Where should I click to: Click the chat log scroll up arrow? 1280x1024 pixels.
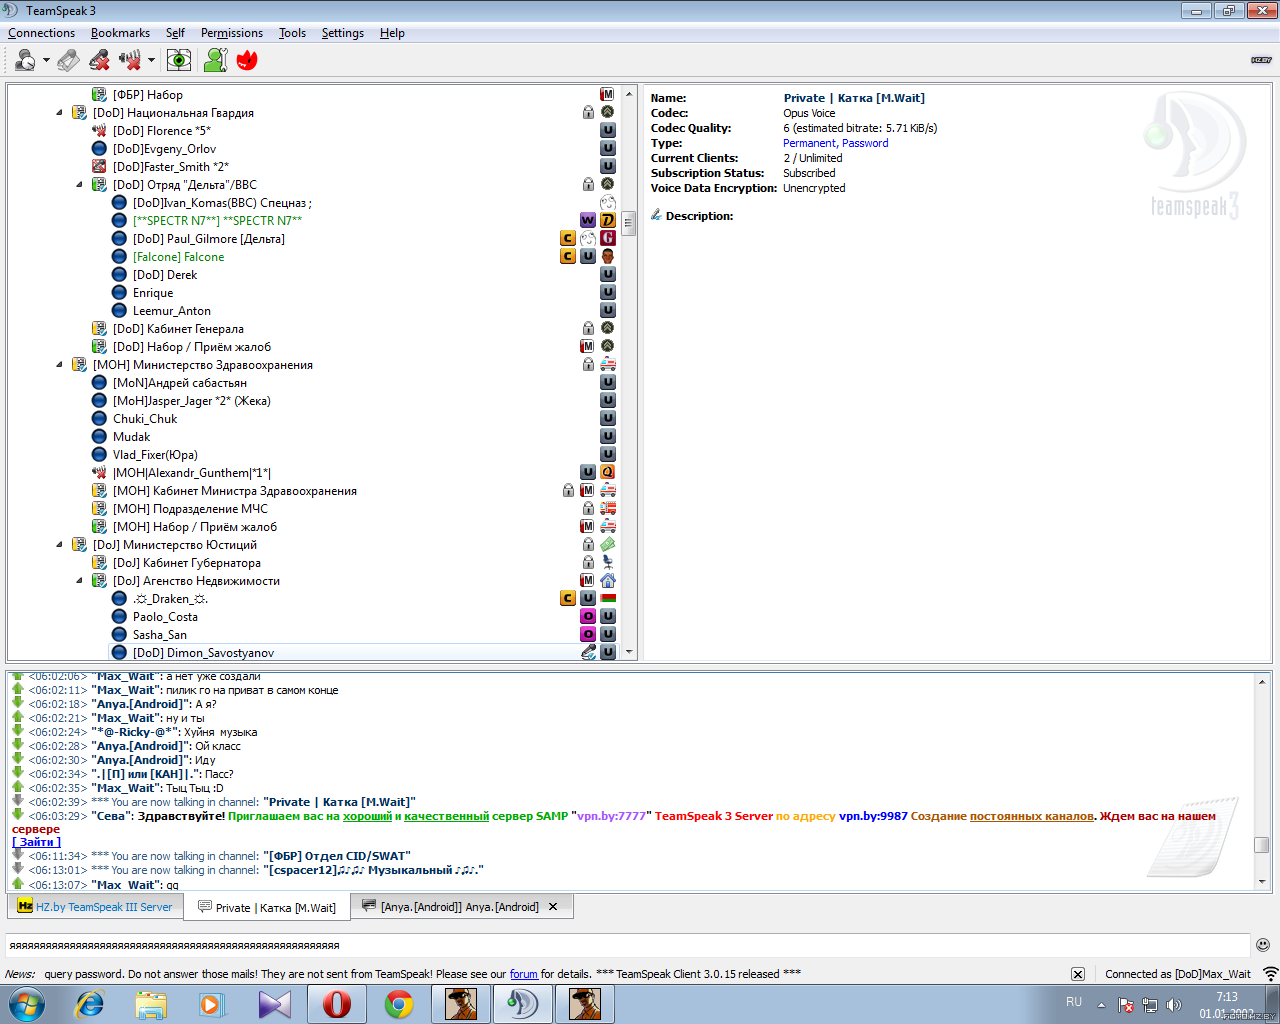coord(1262,682)
